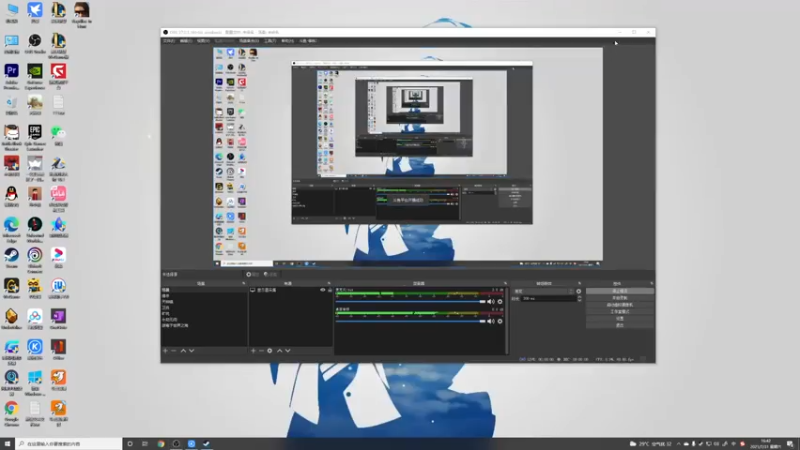Pop out the Scenes dock panel
Viewport: 800px width, 450px height.
(x=244, y=283)
